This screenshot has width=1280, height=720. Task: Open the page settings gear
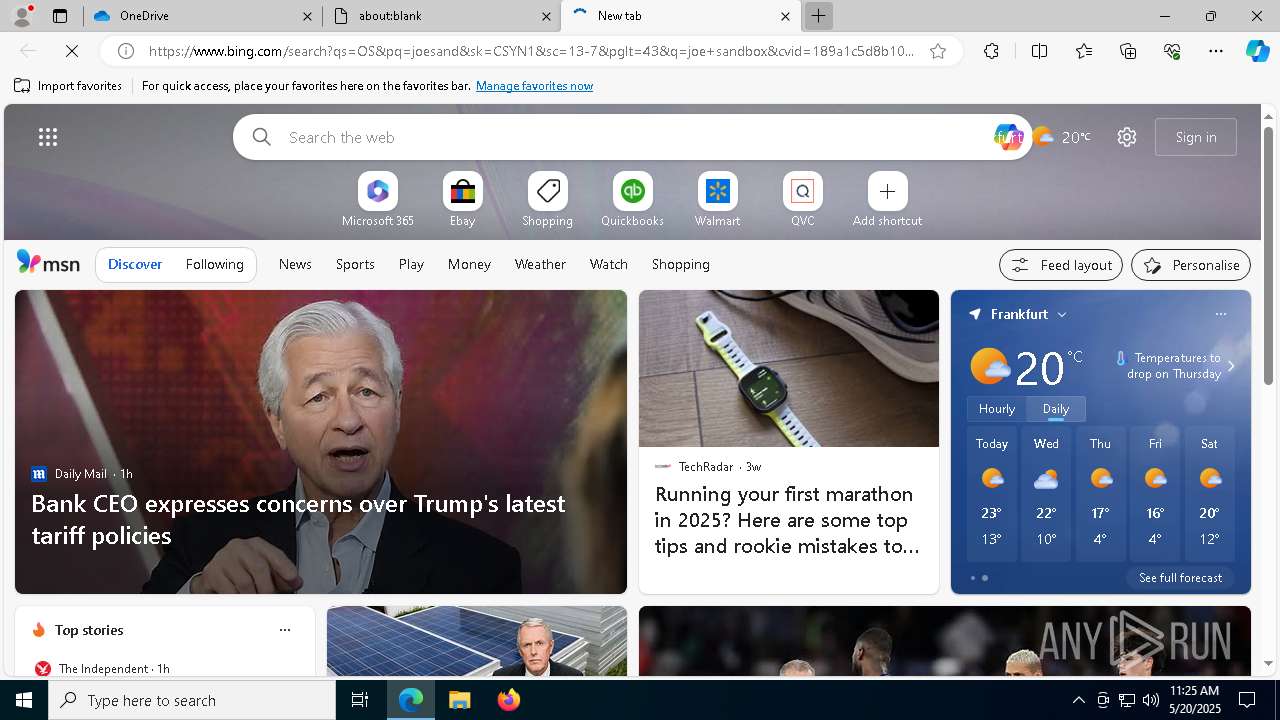[1127, 137]
